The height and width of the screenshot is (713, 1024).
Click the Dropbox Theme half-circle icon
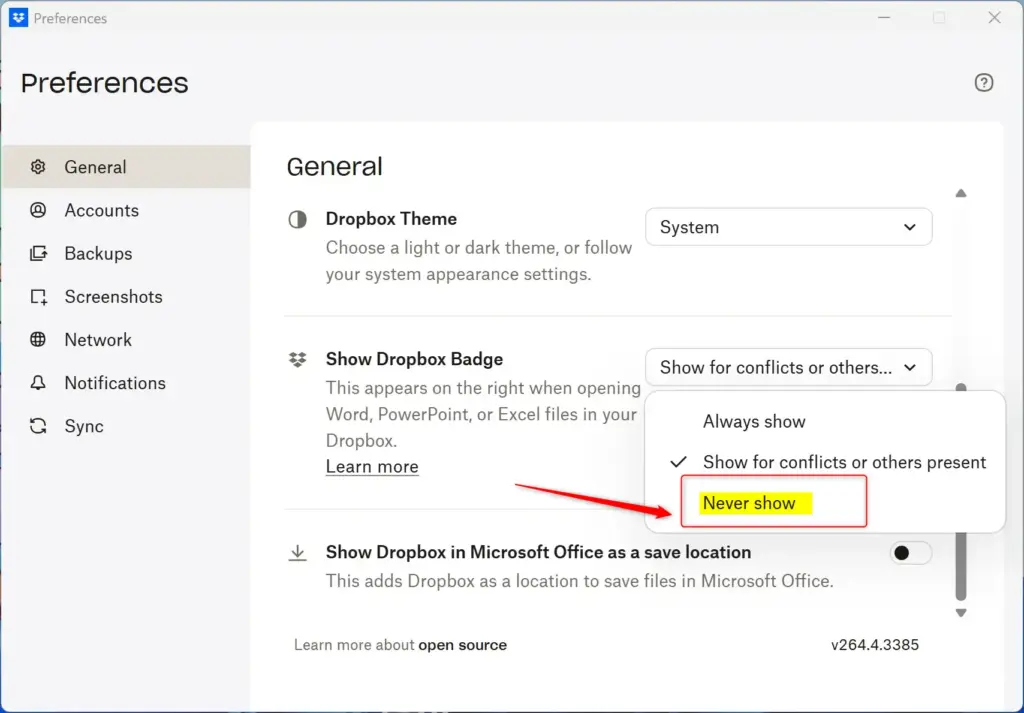point(298,219)
